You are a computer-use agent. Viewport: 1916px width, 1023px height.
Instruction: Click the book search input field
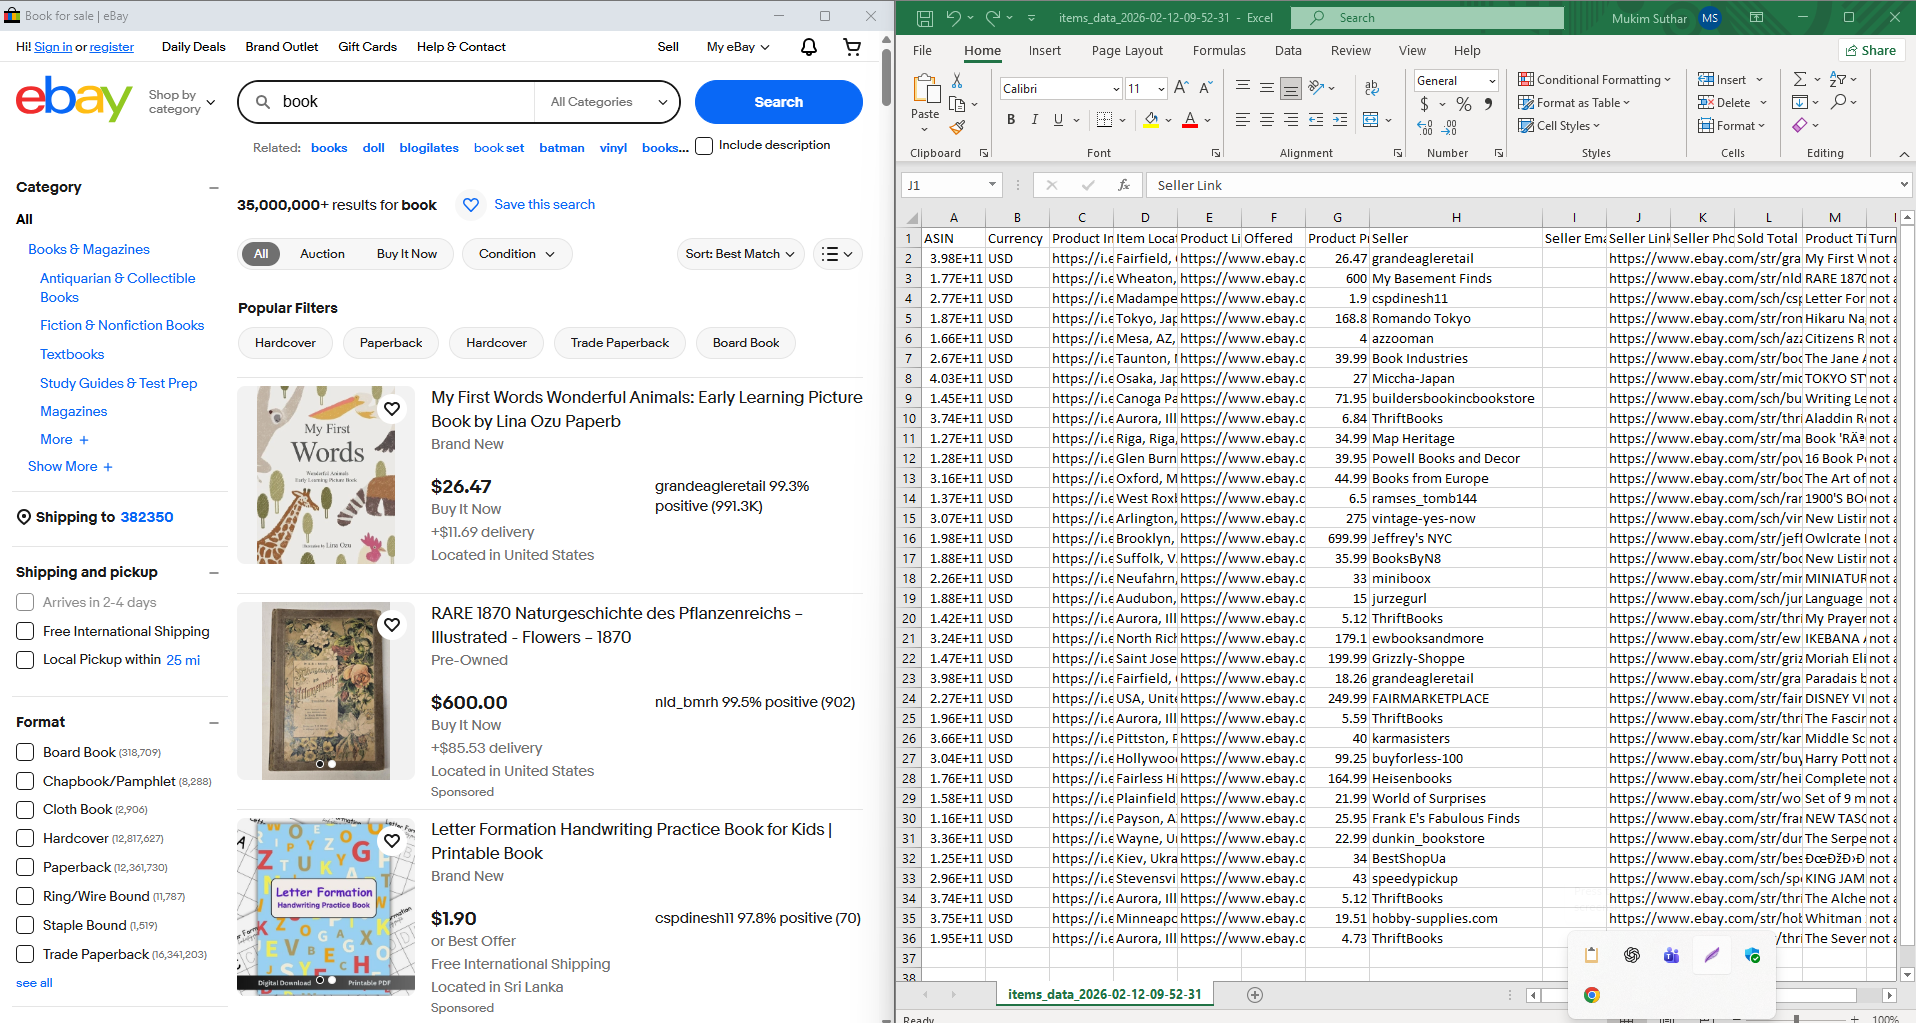pos(400,102)
